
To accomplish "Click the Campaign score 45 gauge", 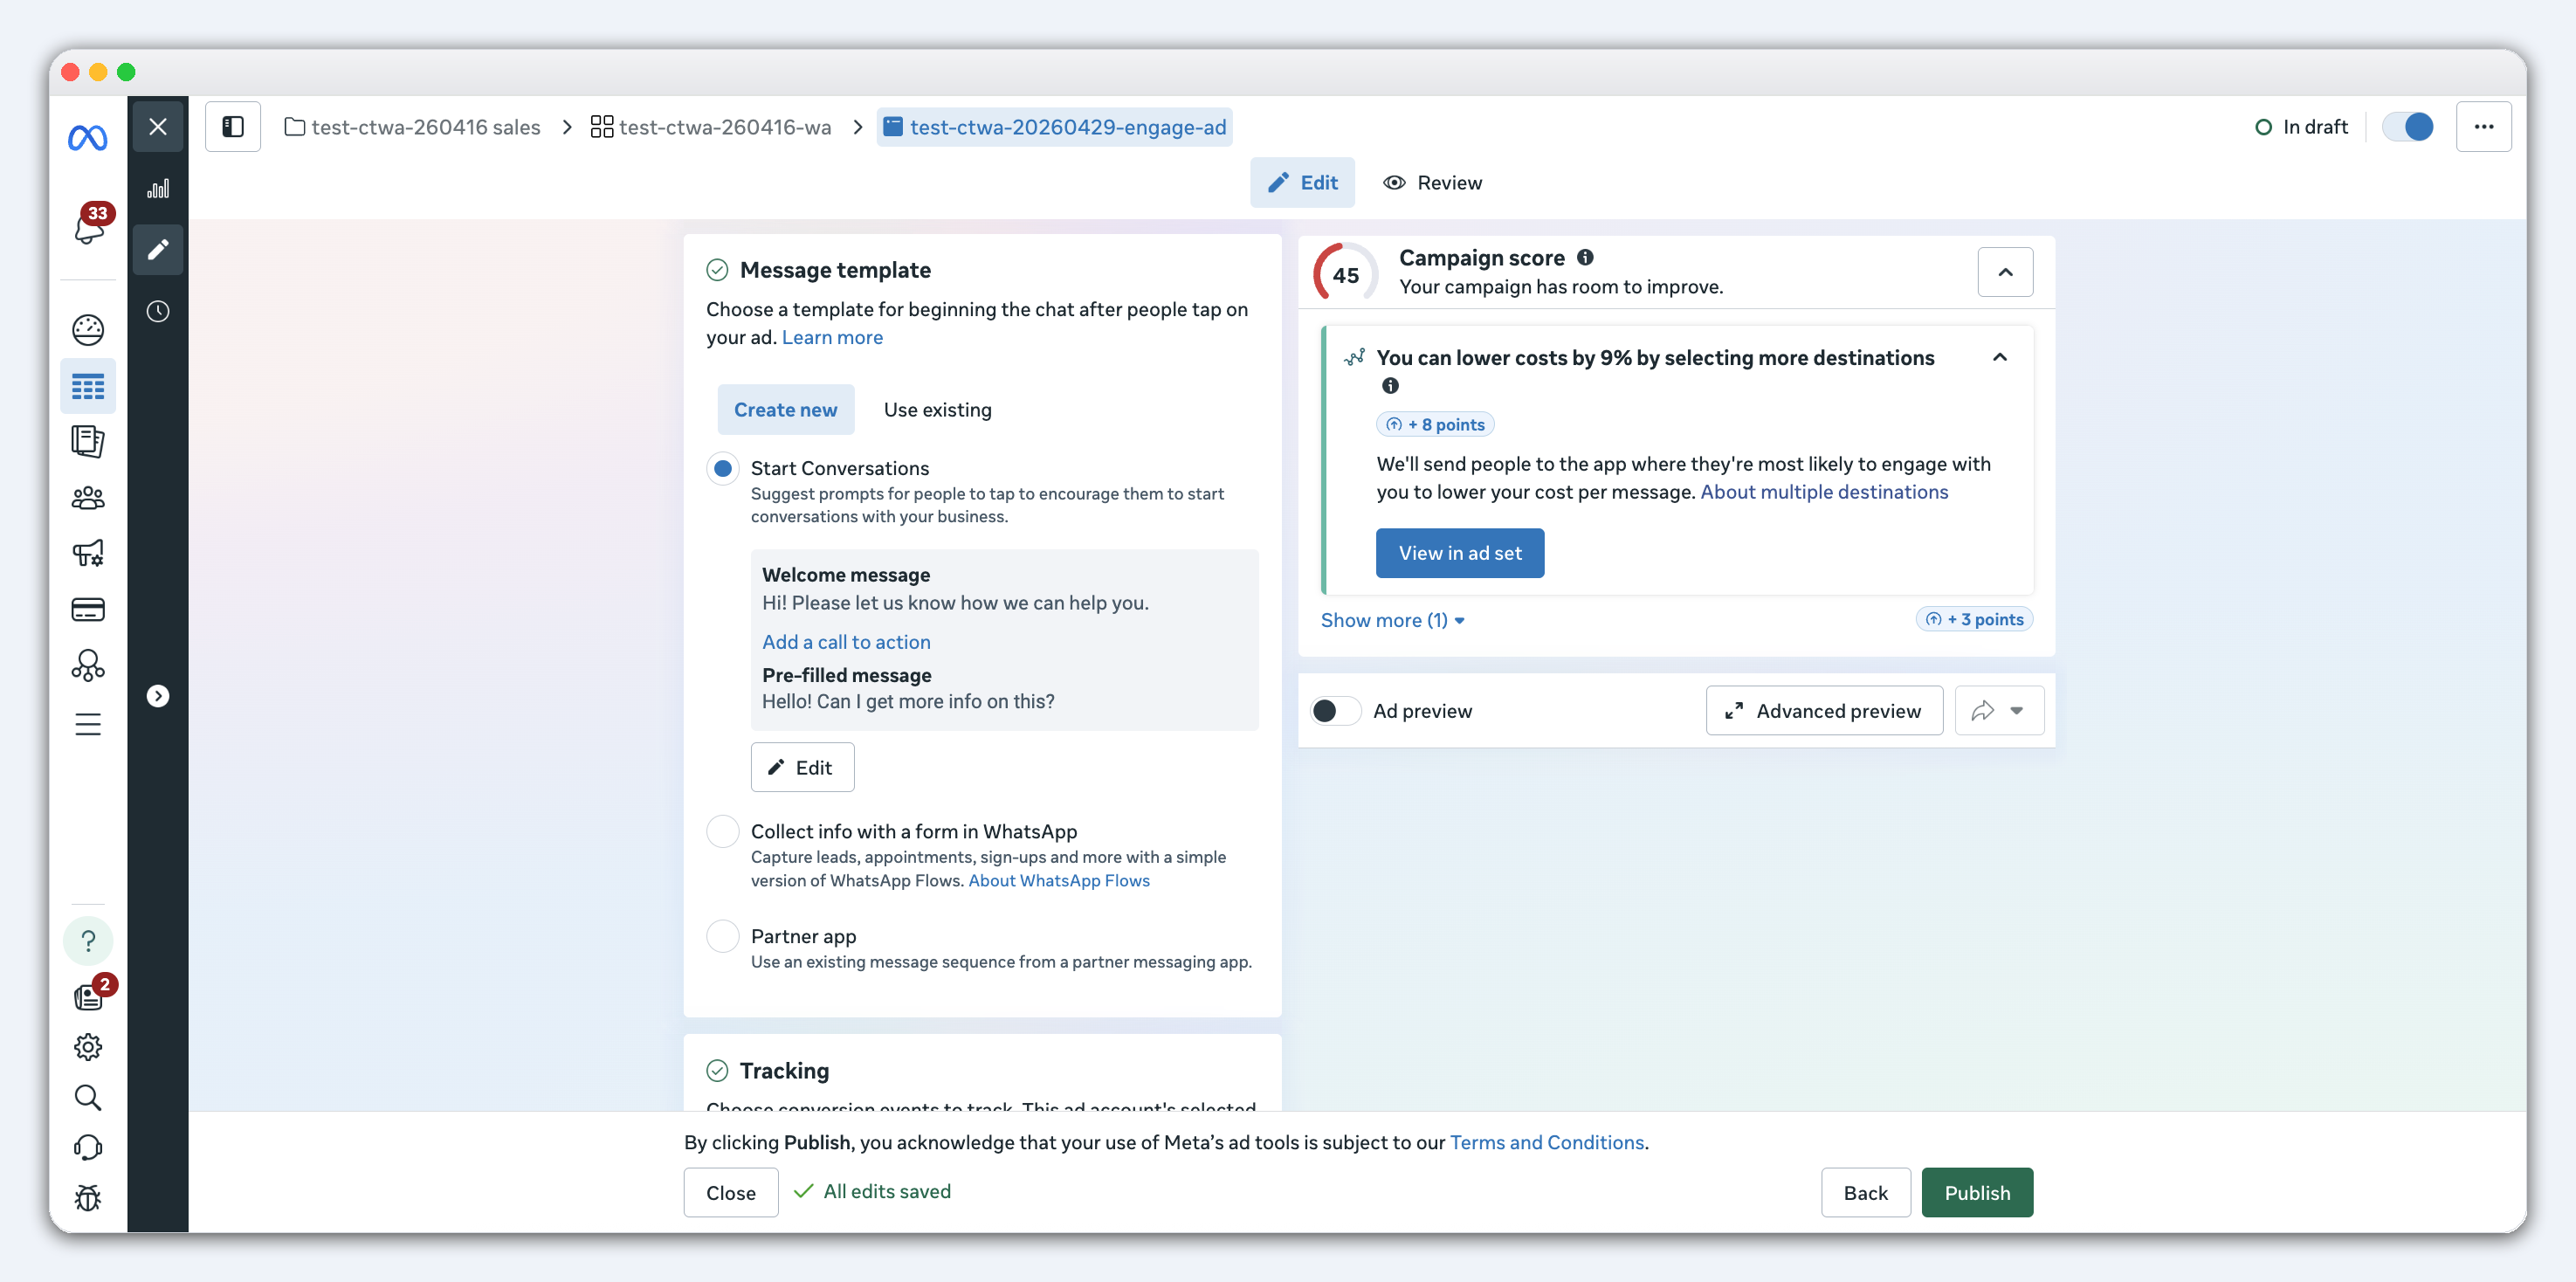I will click(1346, 273).
